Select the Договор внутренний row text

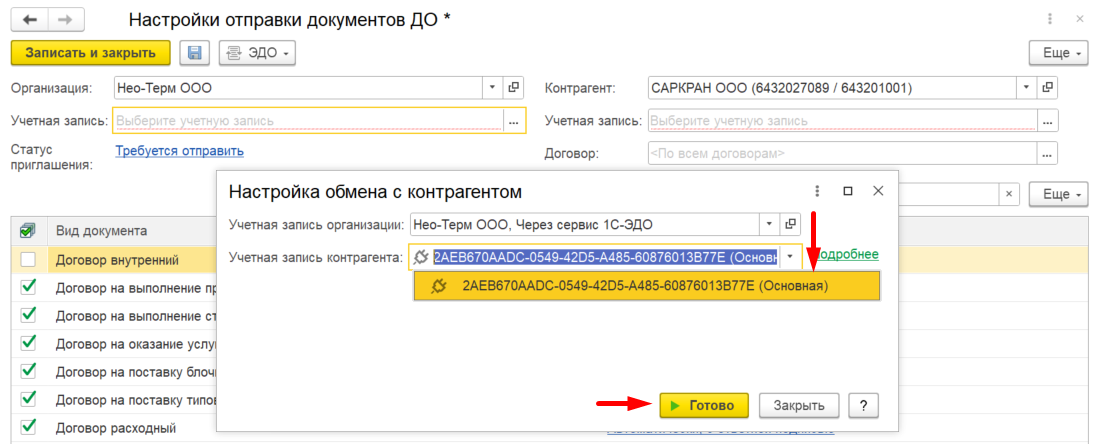[x=117, y=260]
